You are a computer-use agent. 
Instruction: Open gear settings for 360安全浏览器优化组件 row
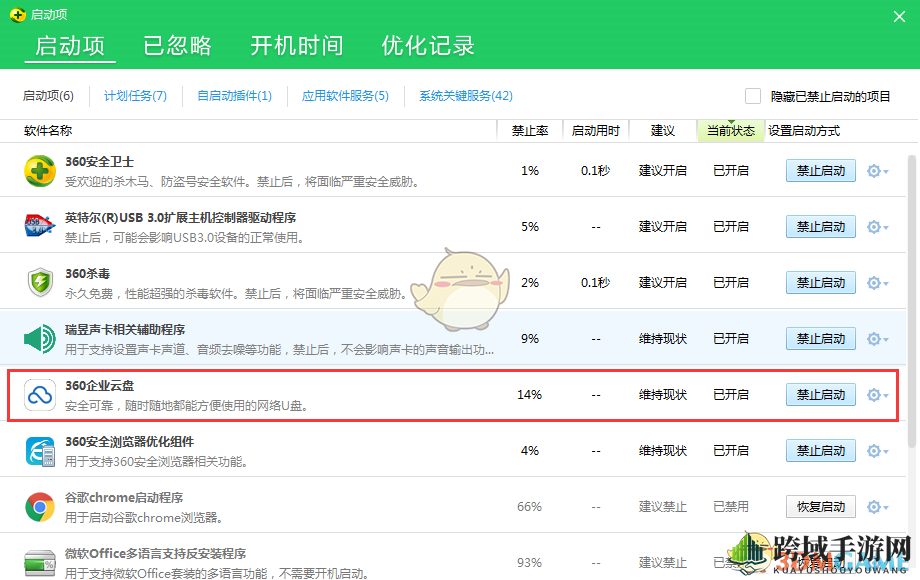(877, 451)
